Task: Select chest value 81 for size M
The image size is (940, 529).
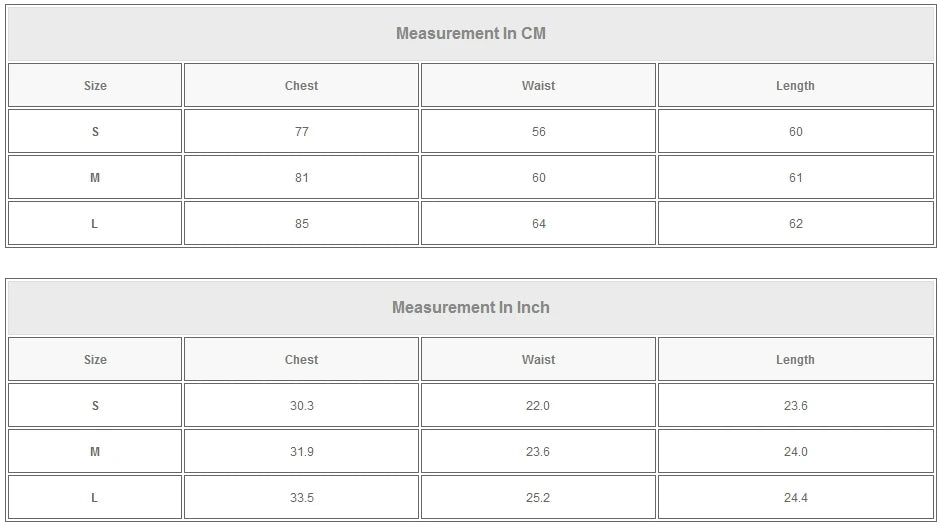Action: (301, 178)
